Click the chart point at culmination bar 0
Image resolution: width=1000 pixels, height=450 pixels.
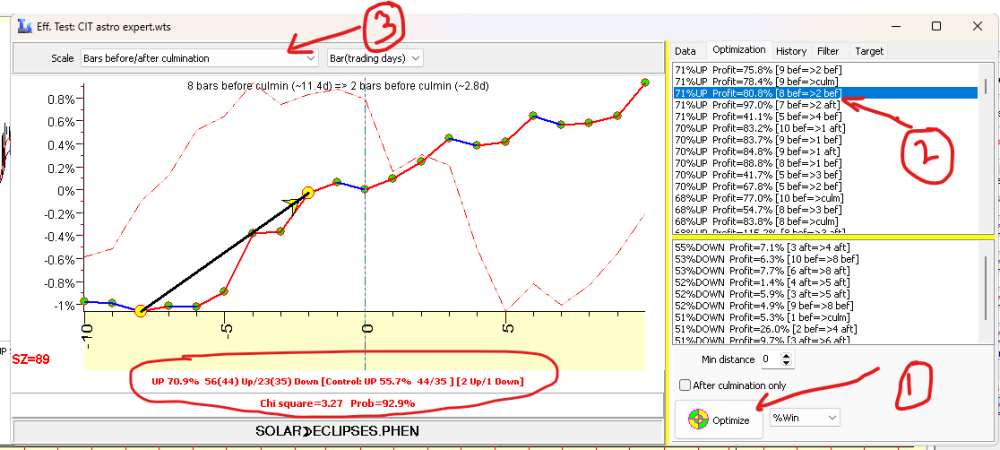365,189
